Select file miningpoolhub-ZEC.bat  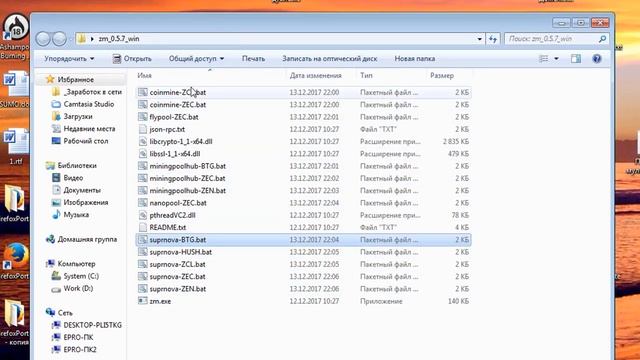187,178
